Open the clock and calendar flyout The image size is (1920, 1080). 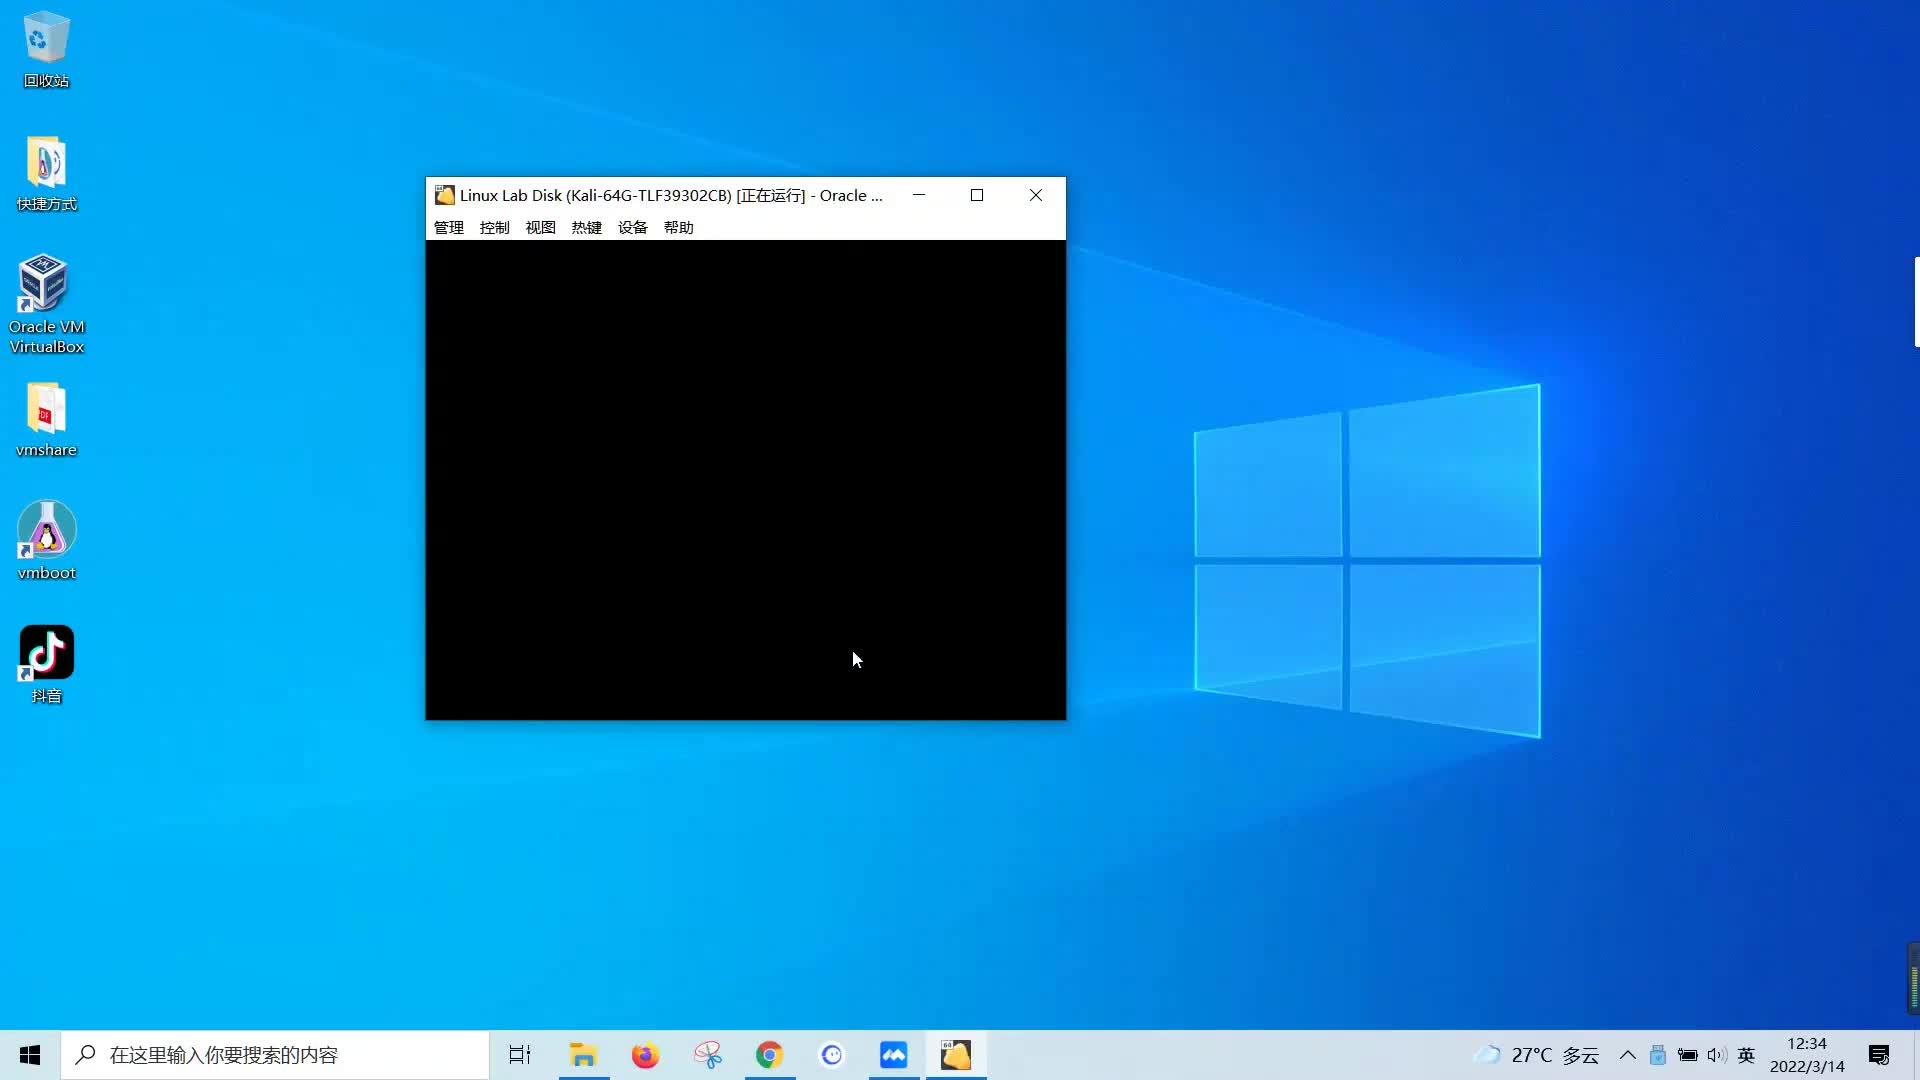[1806, 1055]
